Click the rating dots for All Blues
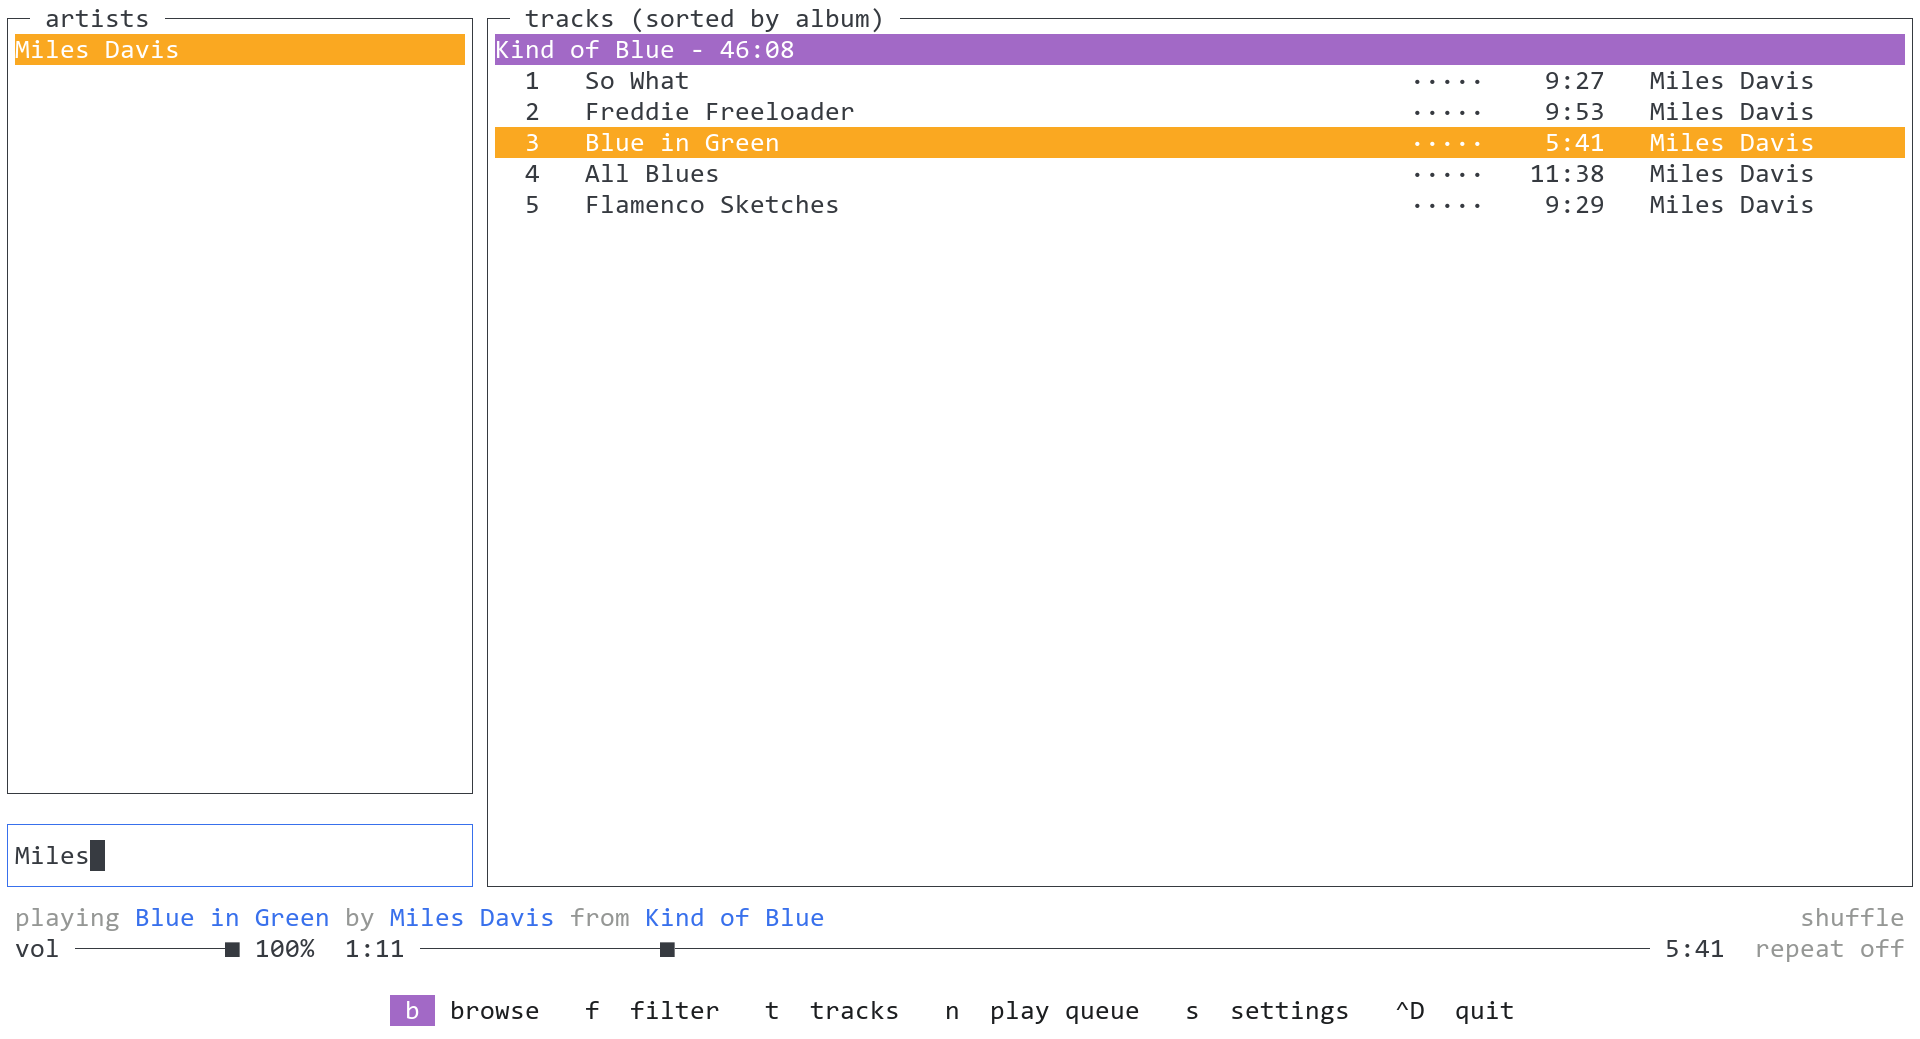The image size is (1920, 1039). pos(1447,174)
